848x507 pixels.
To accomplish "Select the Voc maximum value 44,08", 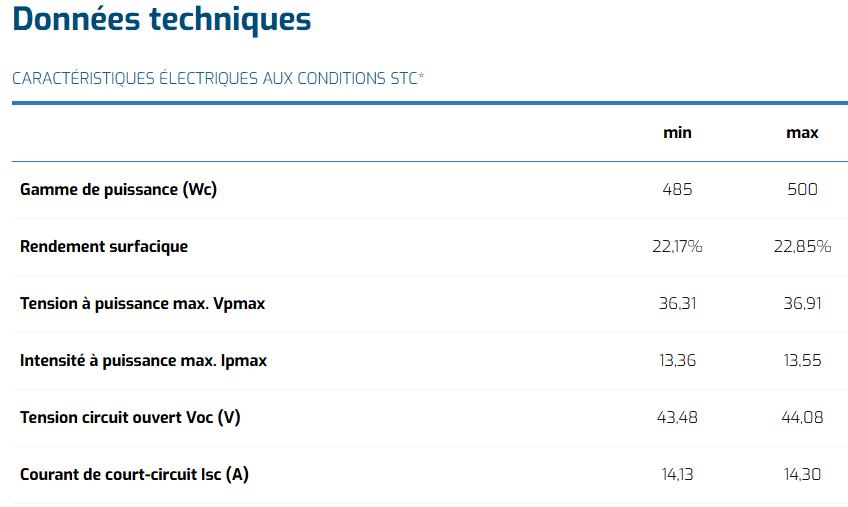I will tap(802, 417).
